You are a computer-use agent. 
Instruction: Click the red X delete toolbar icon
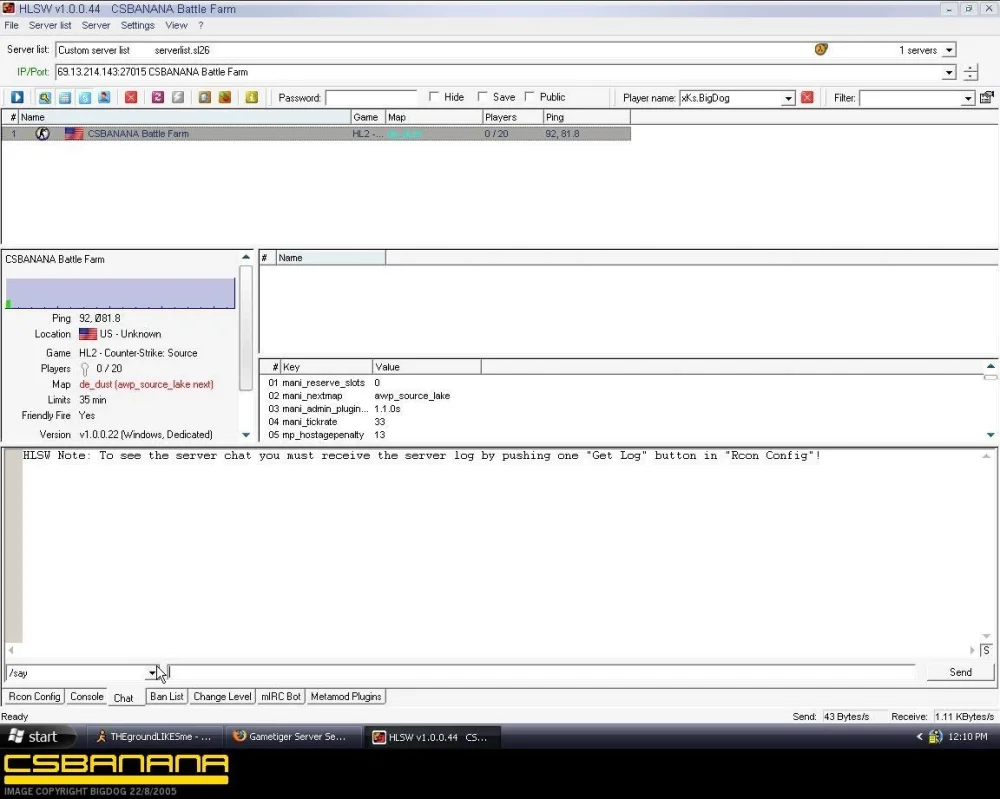point(131,98)
